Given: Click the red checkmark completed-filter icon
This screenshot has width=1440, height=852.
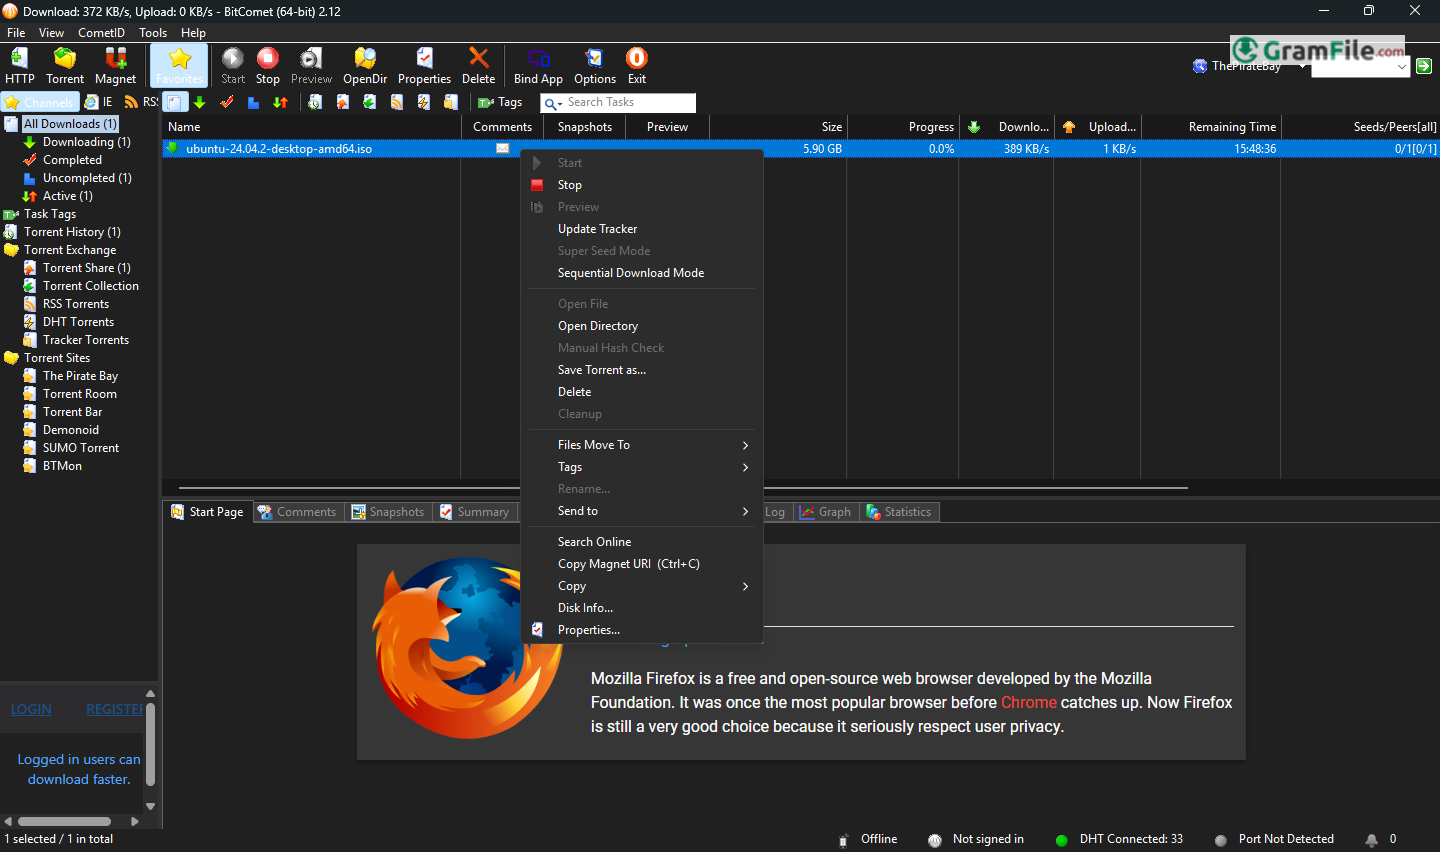Looking at the screenshot, I should [x=227, y=102].
